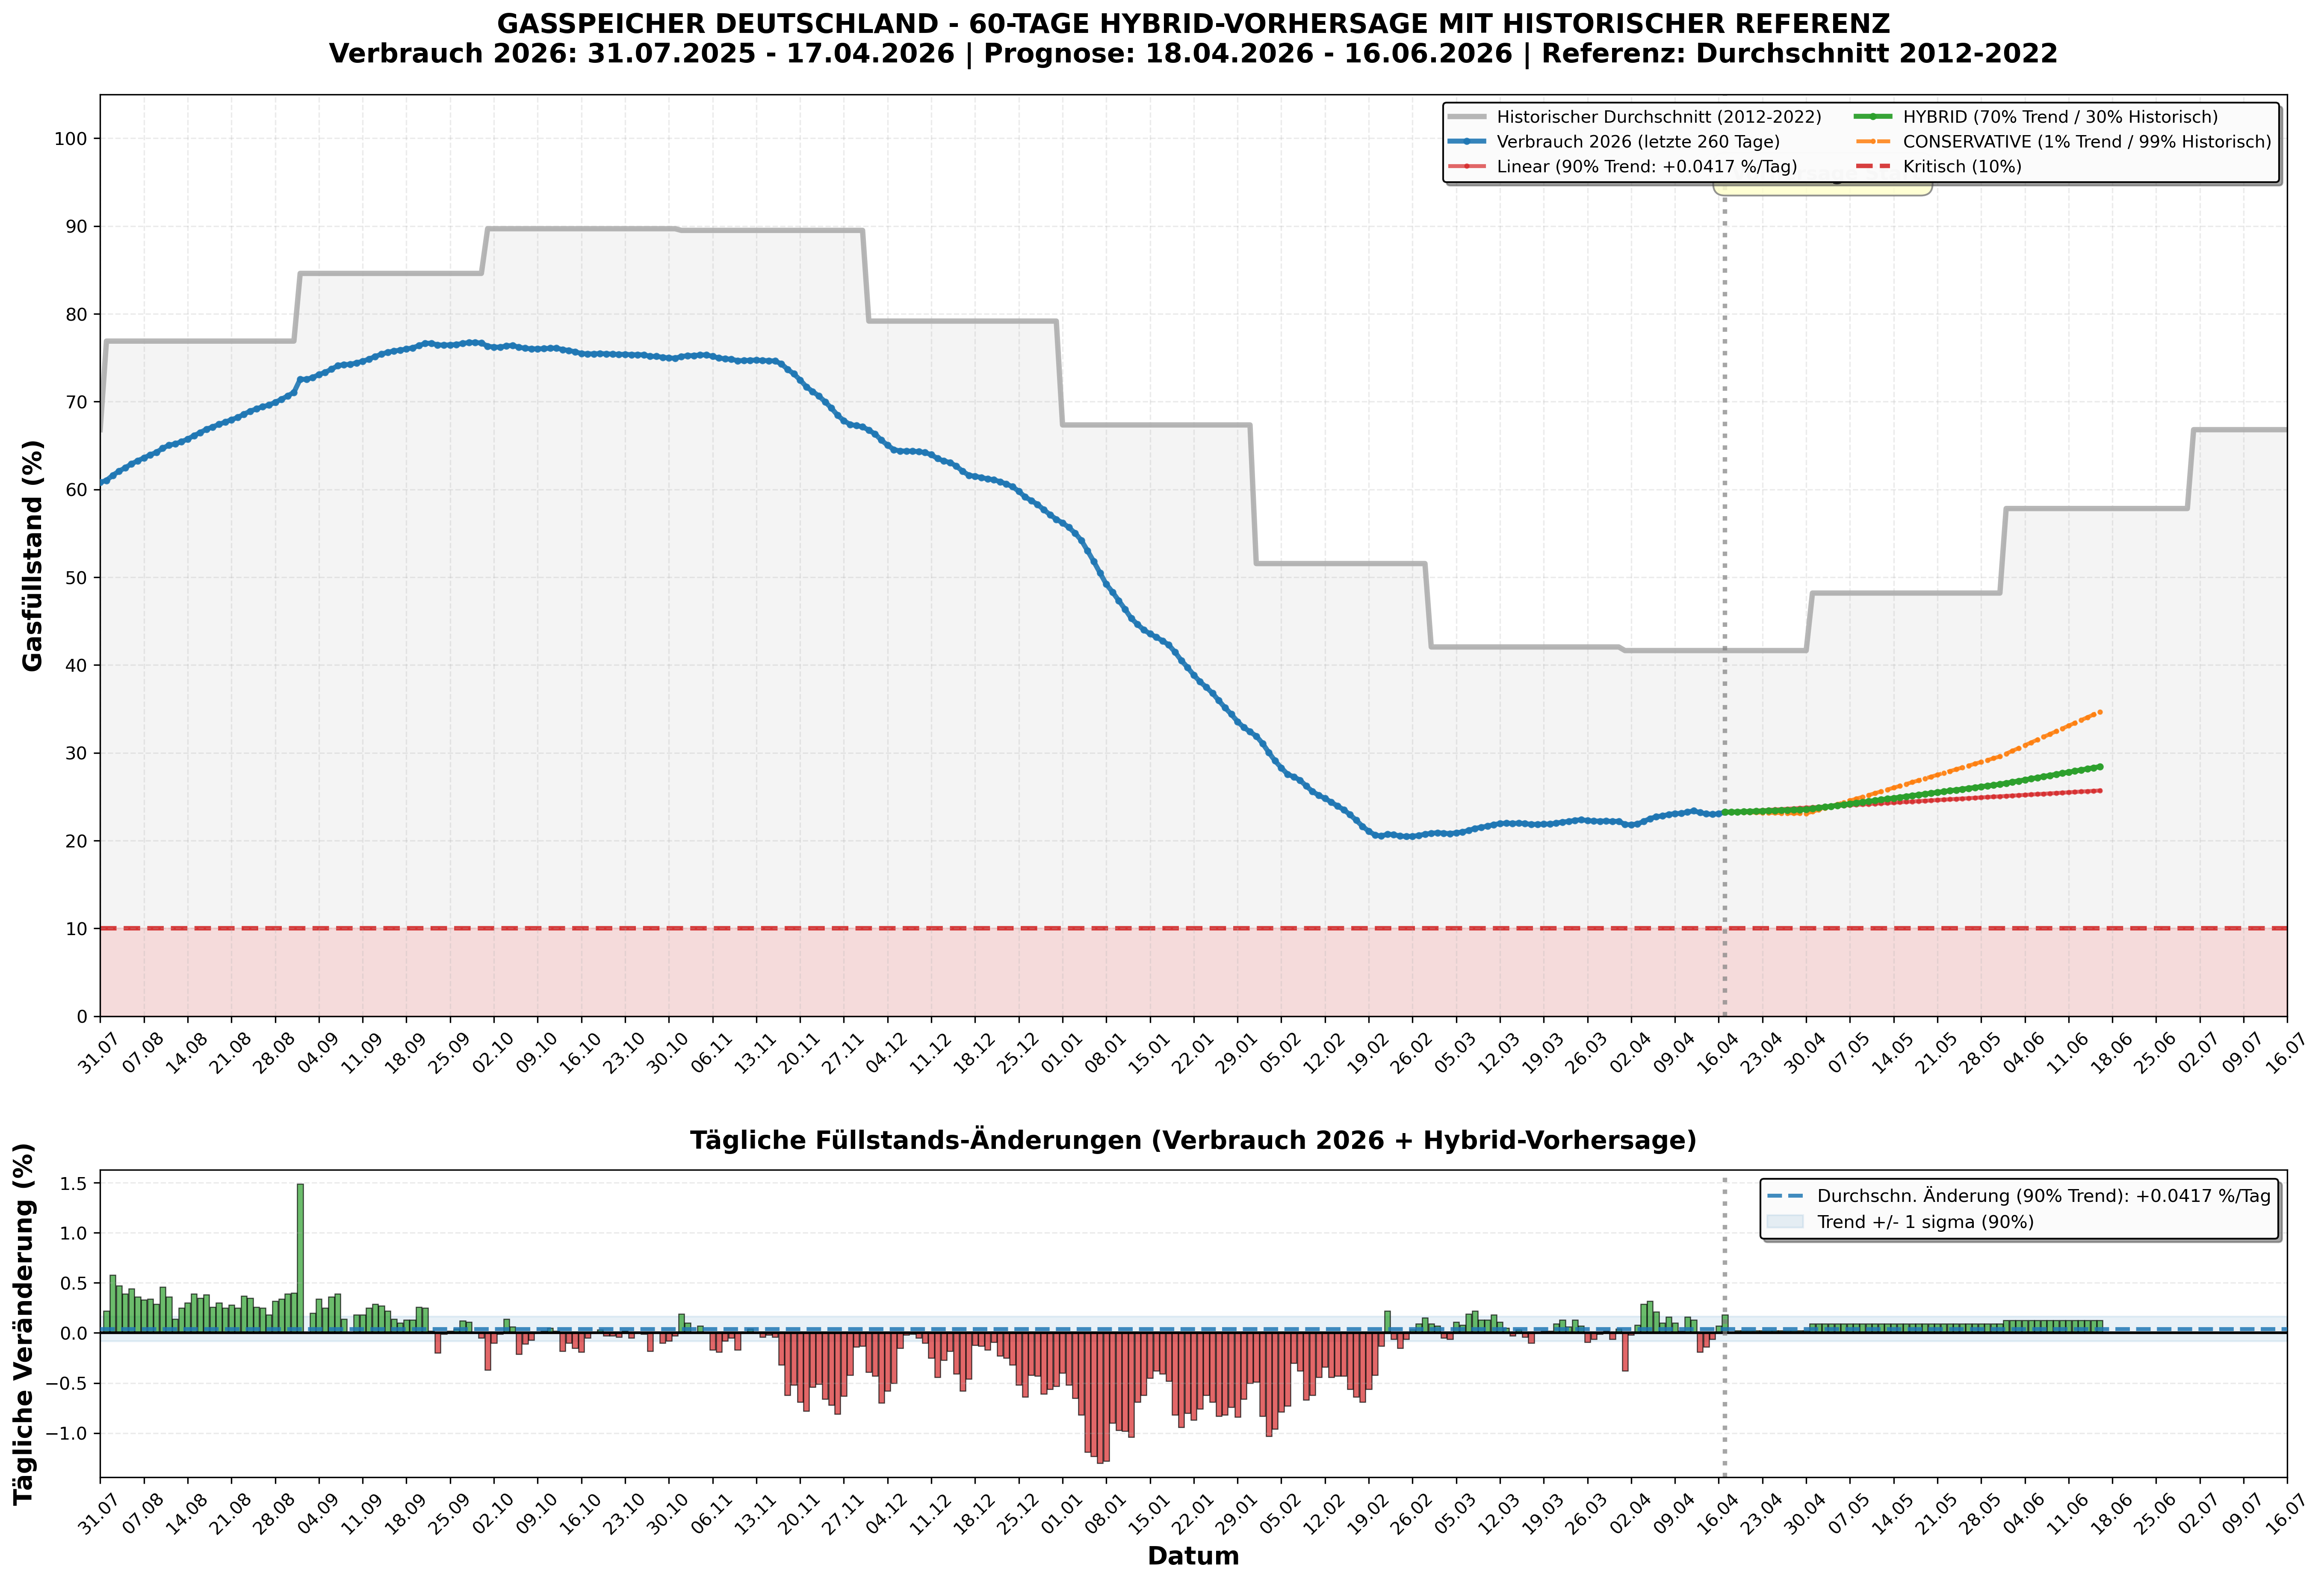
Task: Click the end point of the orange conservative forecast
Action: tap(2099, 712)
